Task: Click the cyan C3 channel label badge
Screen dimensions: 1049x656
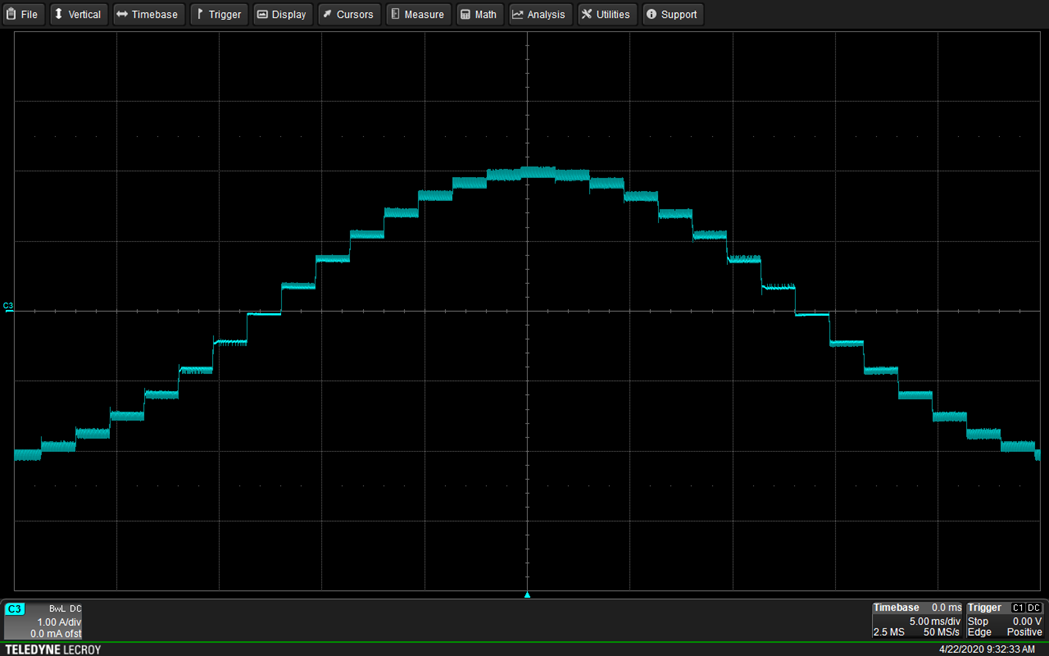Action: point(15,608)
